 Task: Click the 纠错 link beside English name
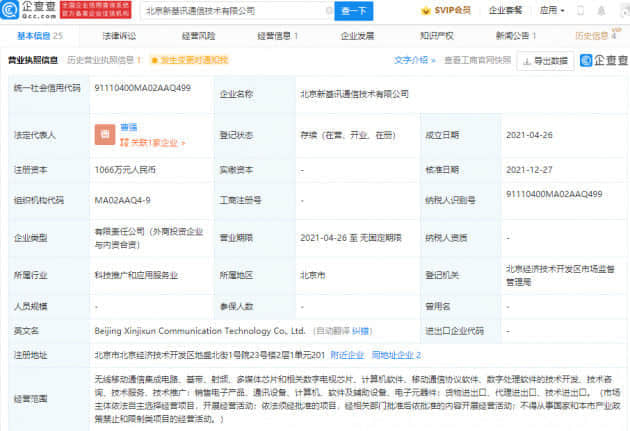(360, 331)
